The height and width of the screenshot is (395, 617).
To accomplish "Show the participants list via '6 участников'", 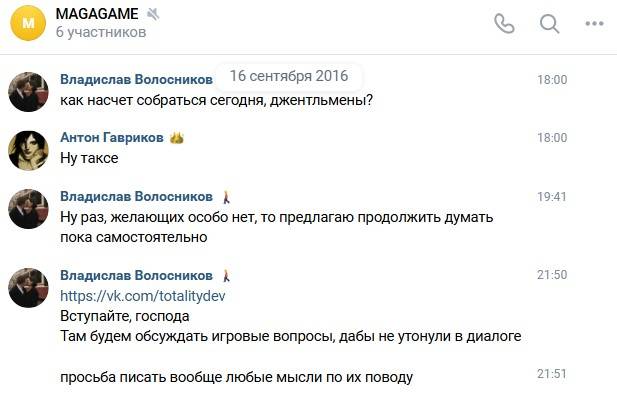I will (101, 32).
